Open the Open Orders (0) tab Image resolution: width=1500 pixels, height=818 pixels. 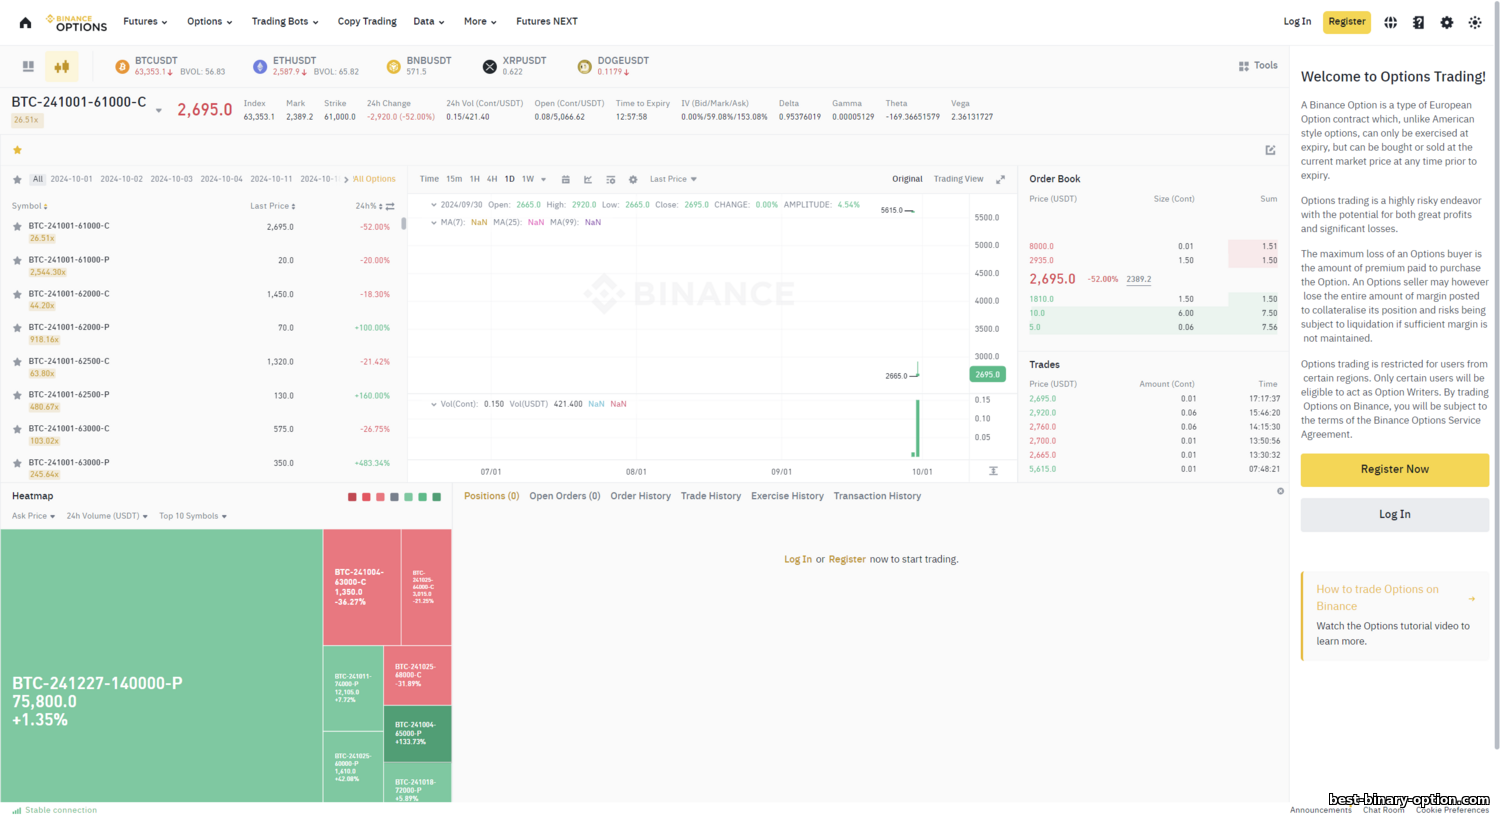(x=565, y=496)
